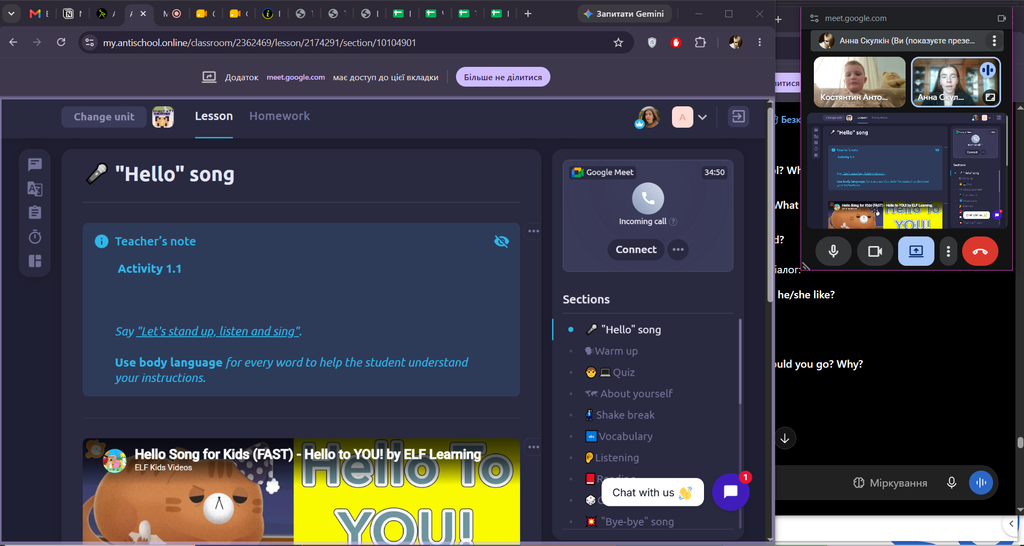Open video block three-dot options
Viewport: 1024px width, 546px height.
point(534,447)
